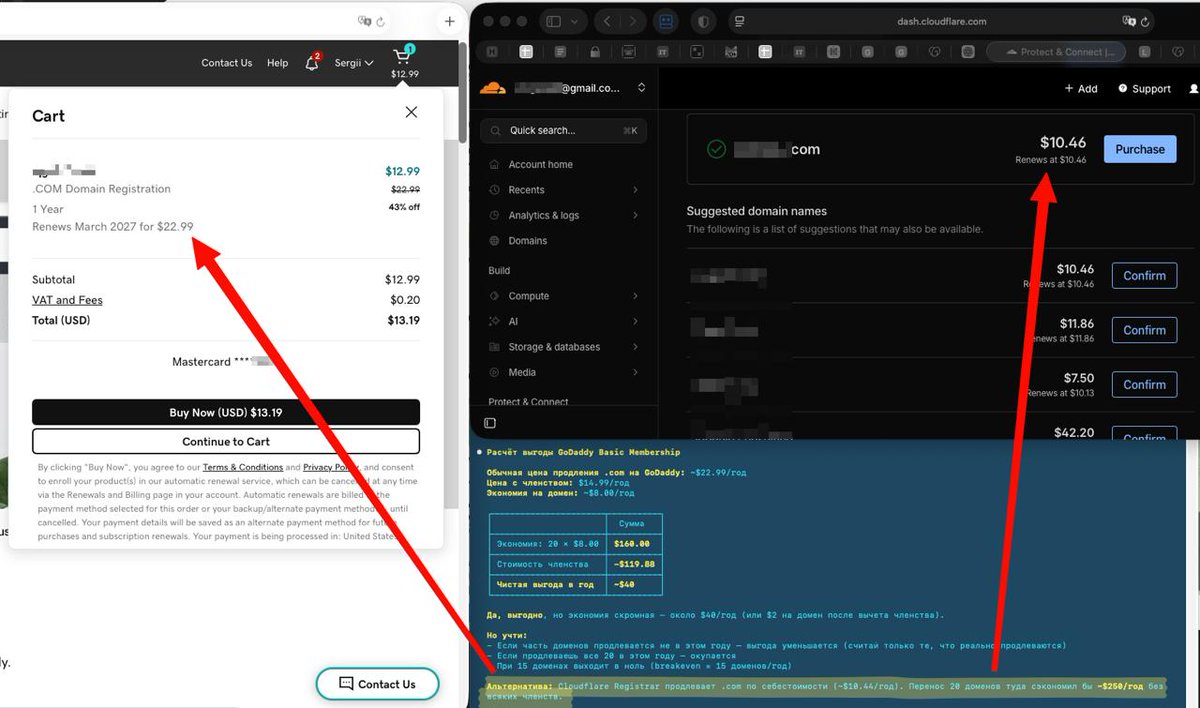
Task: Click '43% off' discount label
Action: coord(403,207)
